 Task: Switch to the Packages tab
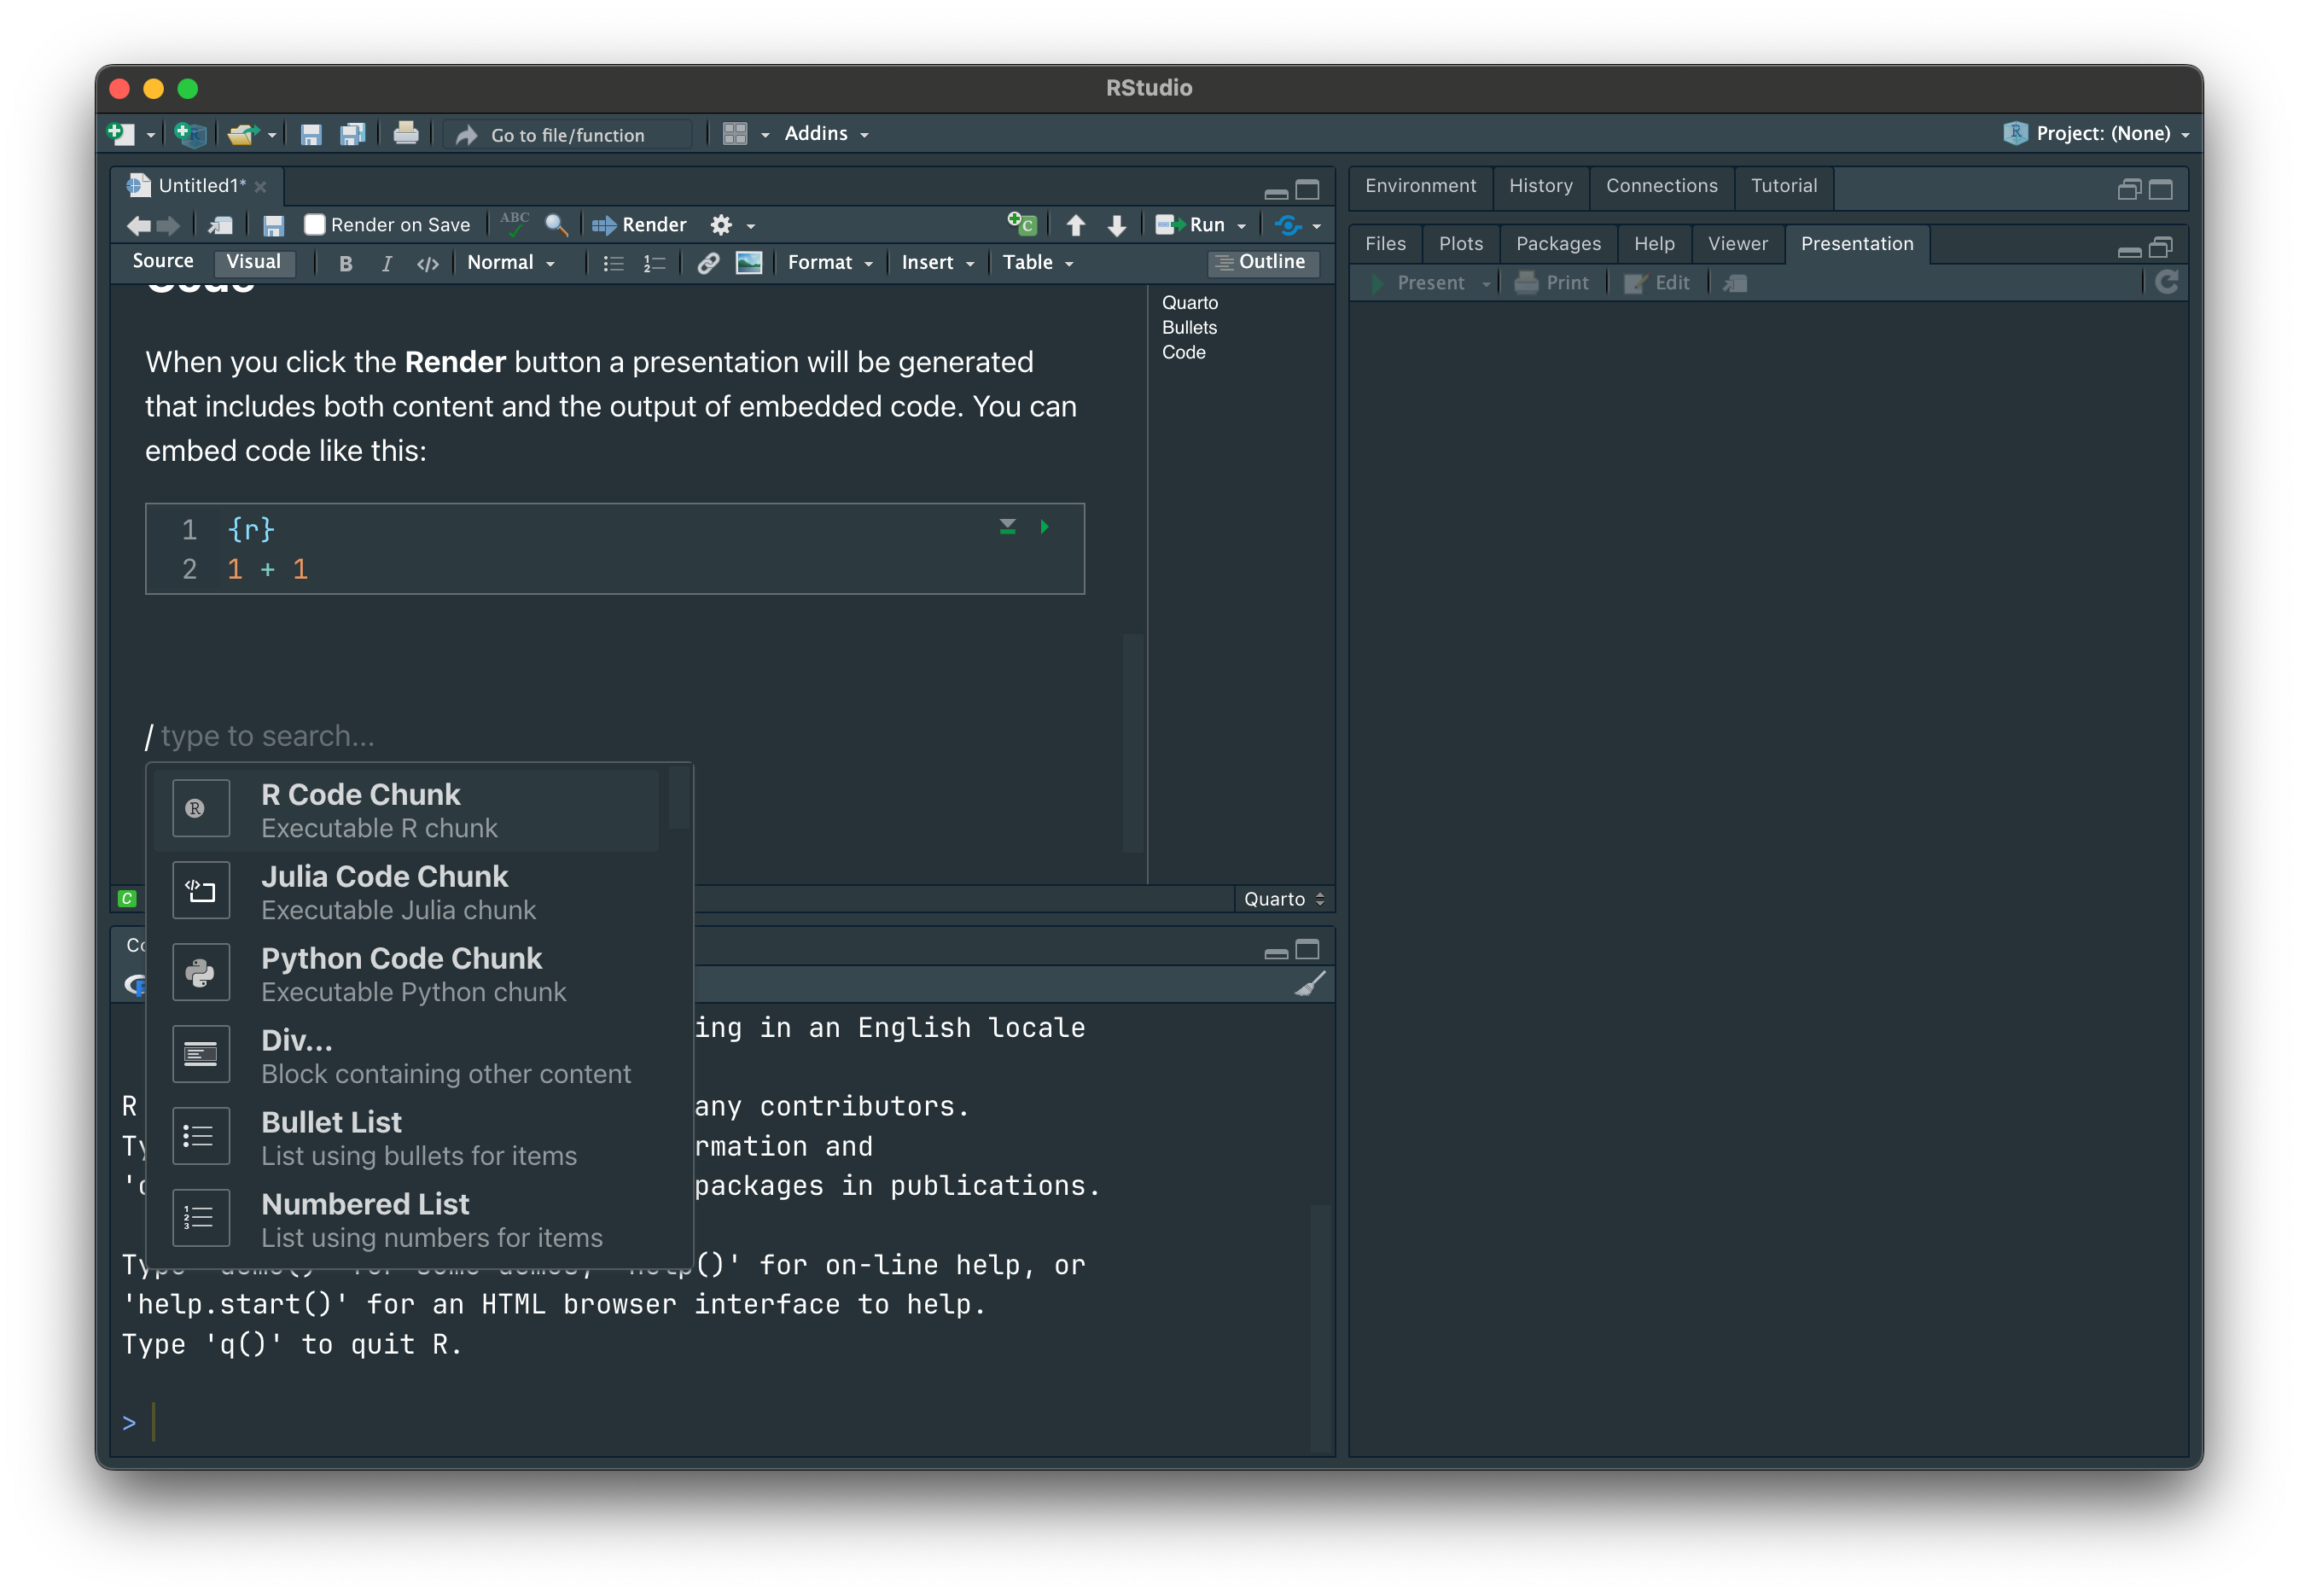1557,244
